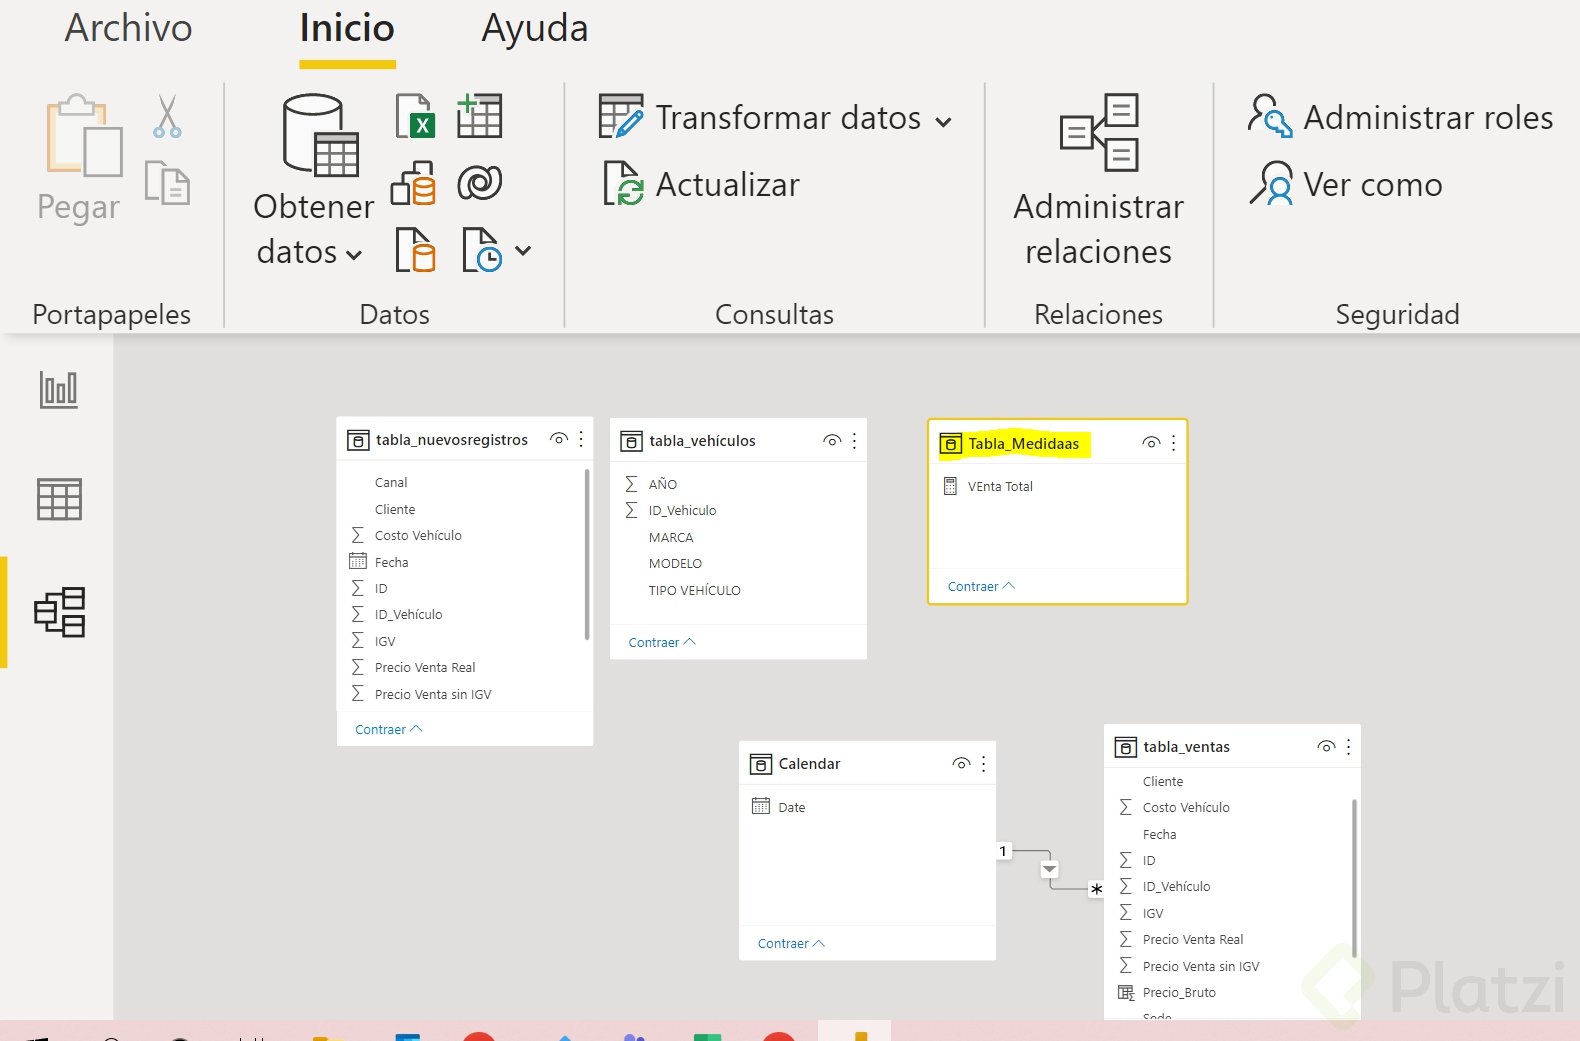Switch to the Data table view
Image resolution: width=1580 pixels, height=1041 pixels.
[x=59, y=499]
